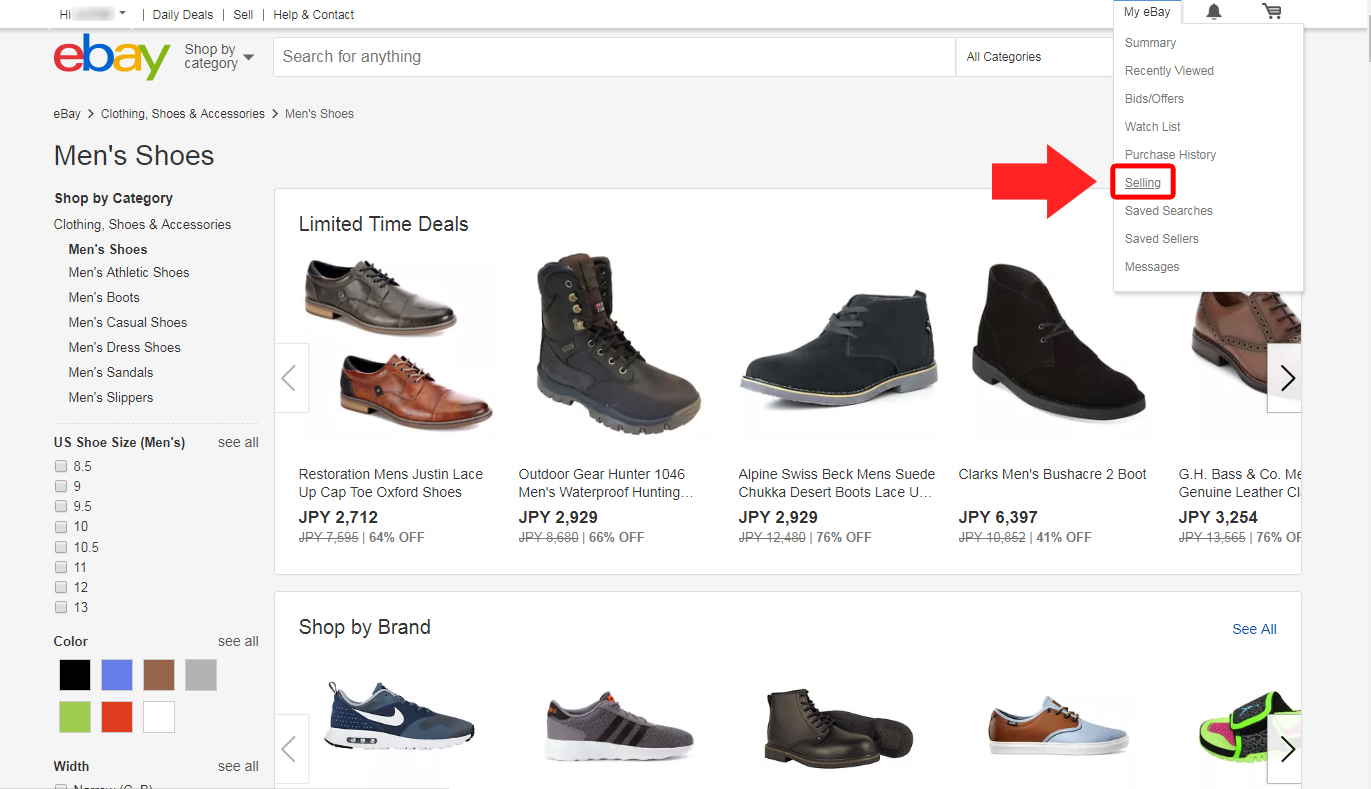Open Help & Contact link
1371x789 pixels.
(x=314, y=14)
